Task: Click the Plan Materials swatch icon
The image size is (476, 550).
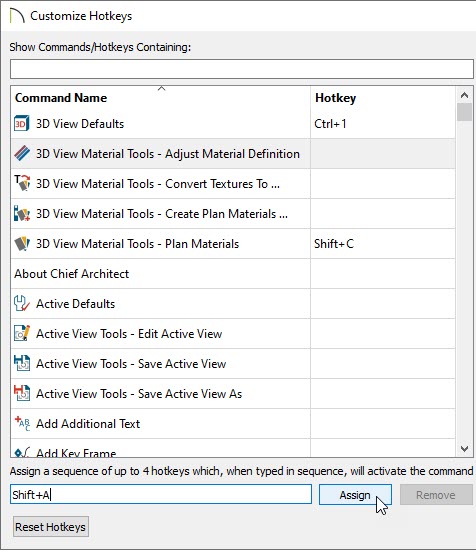Action: (22, 244)
